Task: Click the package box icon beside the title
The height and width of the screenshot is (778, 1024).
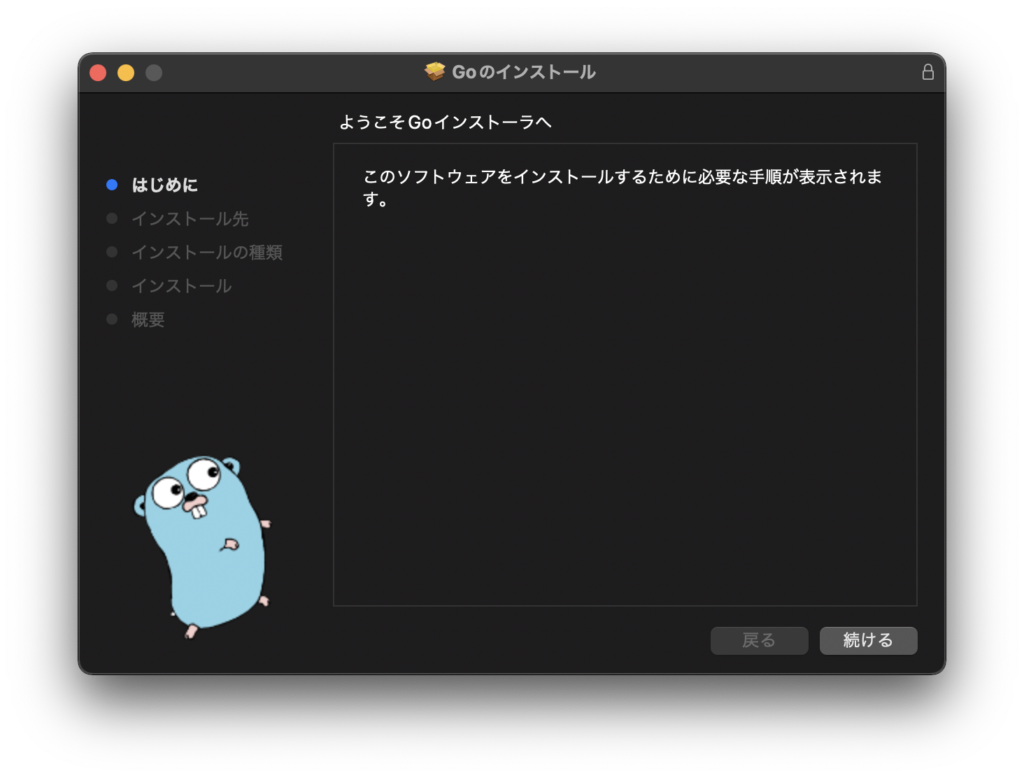Action: point(435,72)
